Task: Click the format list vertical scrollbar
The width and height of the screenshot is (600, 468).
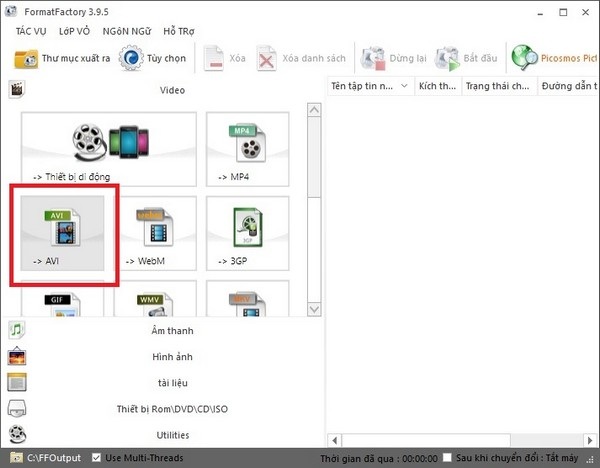Action: click(314, 200)
